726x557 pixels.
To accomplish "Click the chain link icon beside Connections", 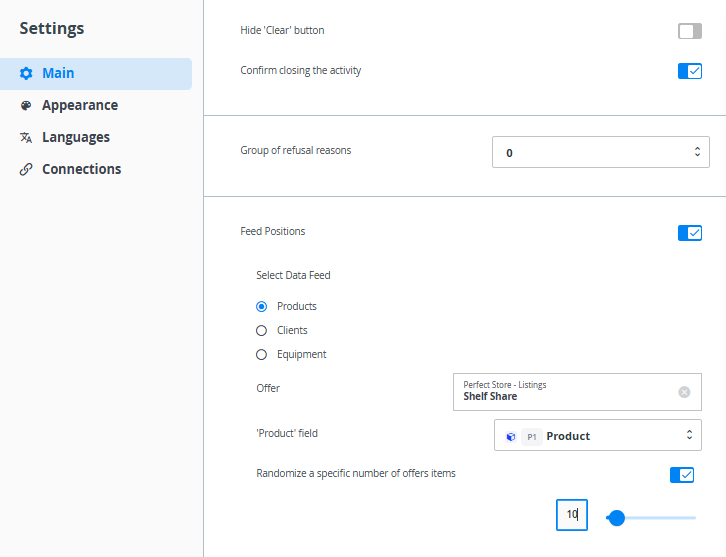I will pyautogui.click(x=26, y=170).
